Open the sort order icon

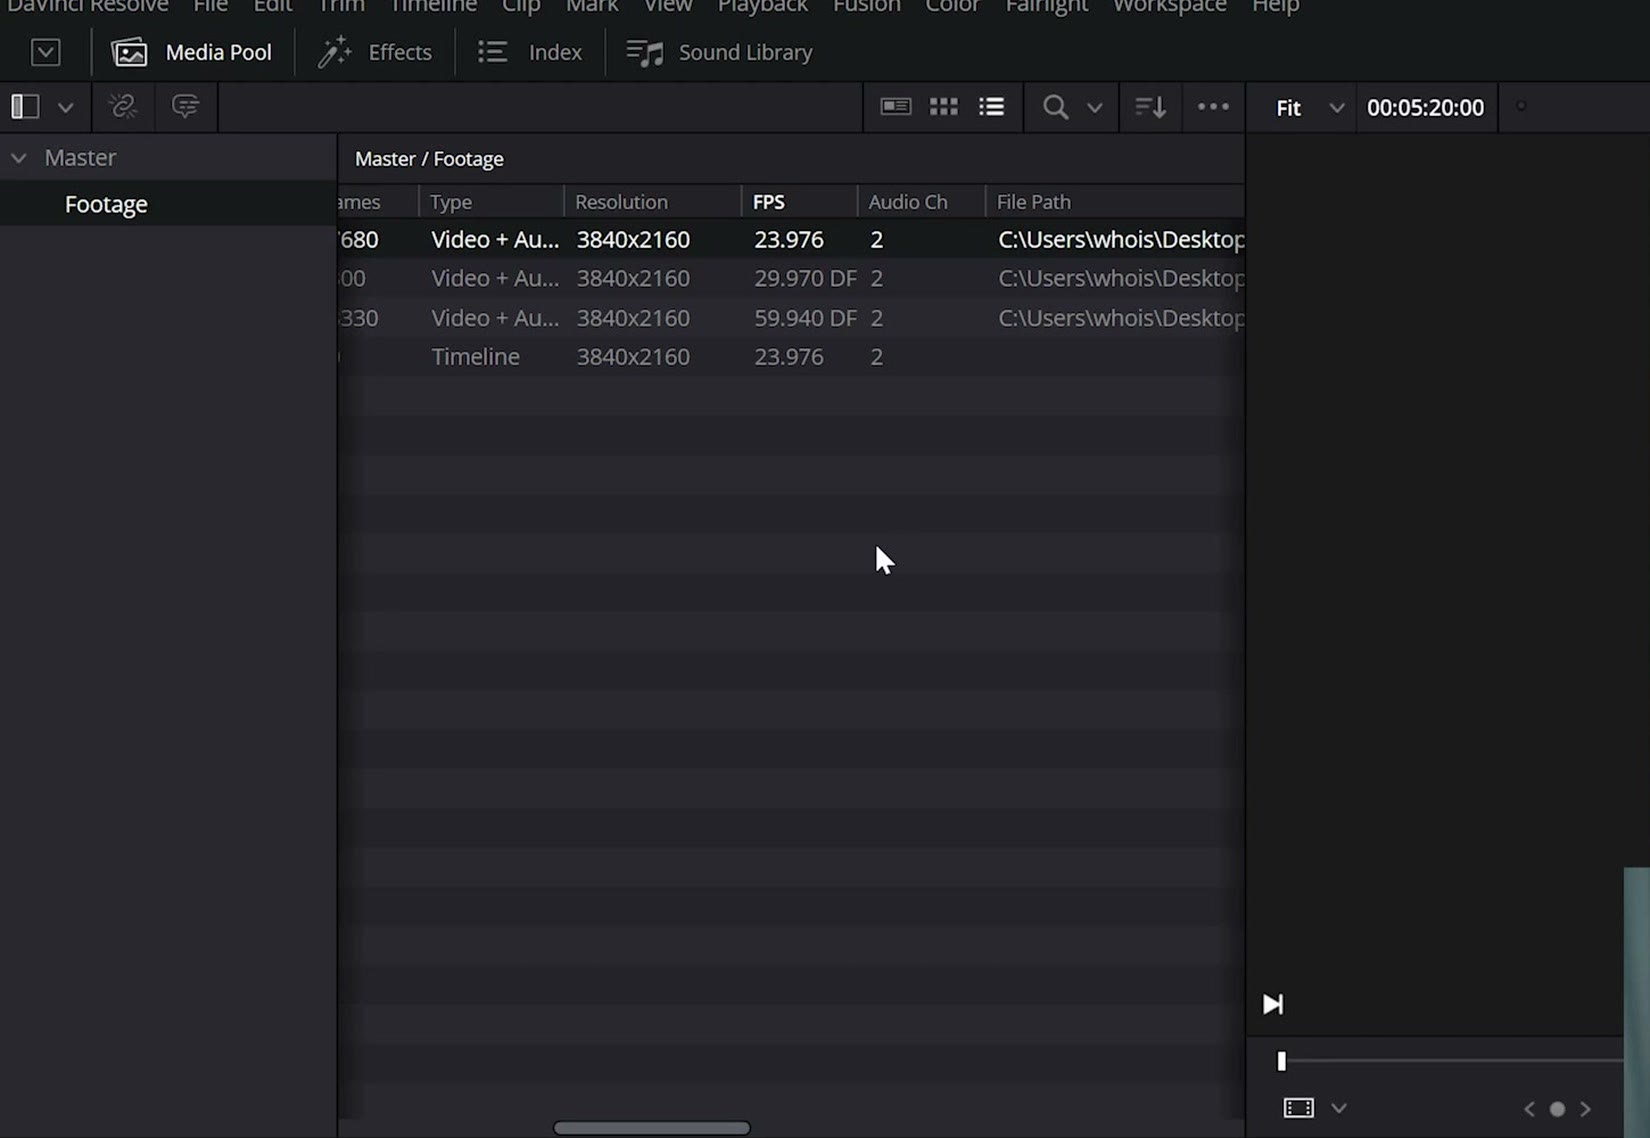1150,106
